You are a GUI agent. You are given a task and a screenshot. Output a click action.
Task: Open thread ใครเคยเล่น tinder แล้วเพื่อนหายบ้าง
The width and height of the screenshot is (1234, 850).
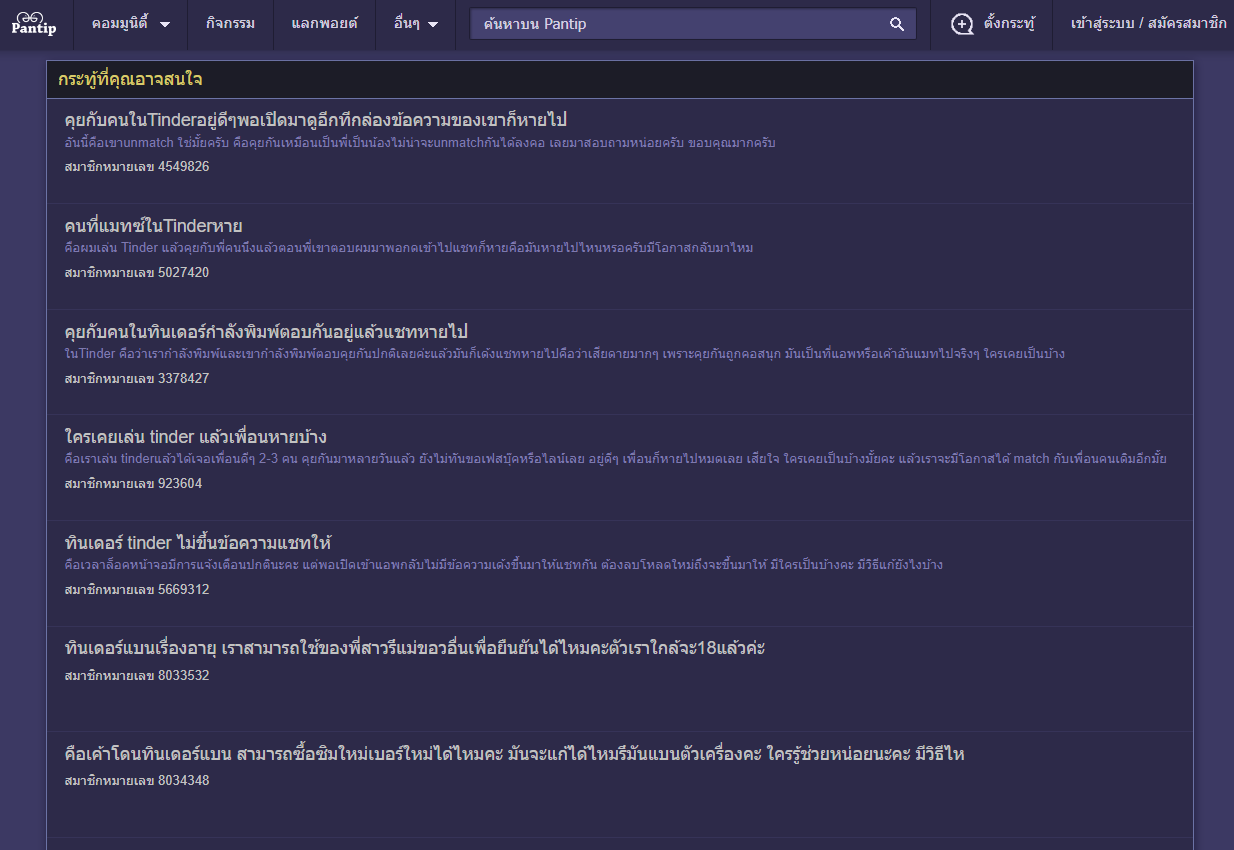[x=195, y=437]
